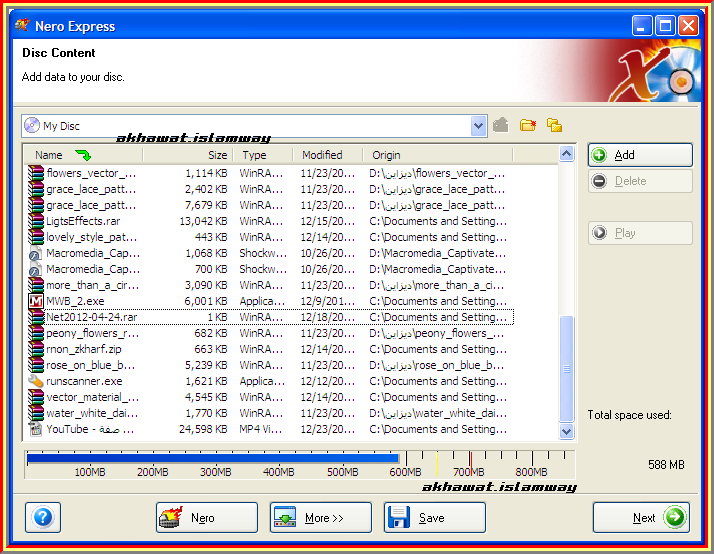
Task: Sort list by Type column header
Action: (x=263, y=155)
